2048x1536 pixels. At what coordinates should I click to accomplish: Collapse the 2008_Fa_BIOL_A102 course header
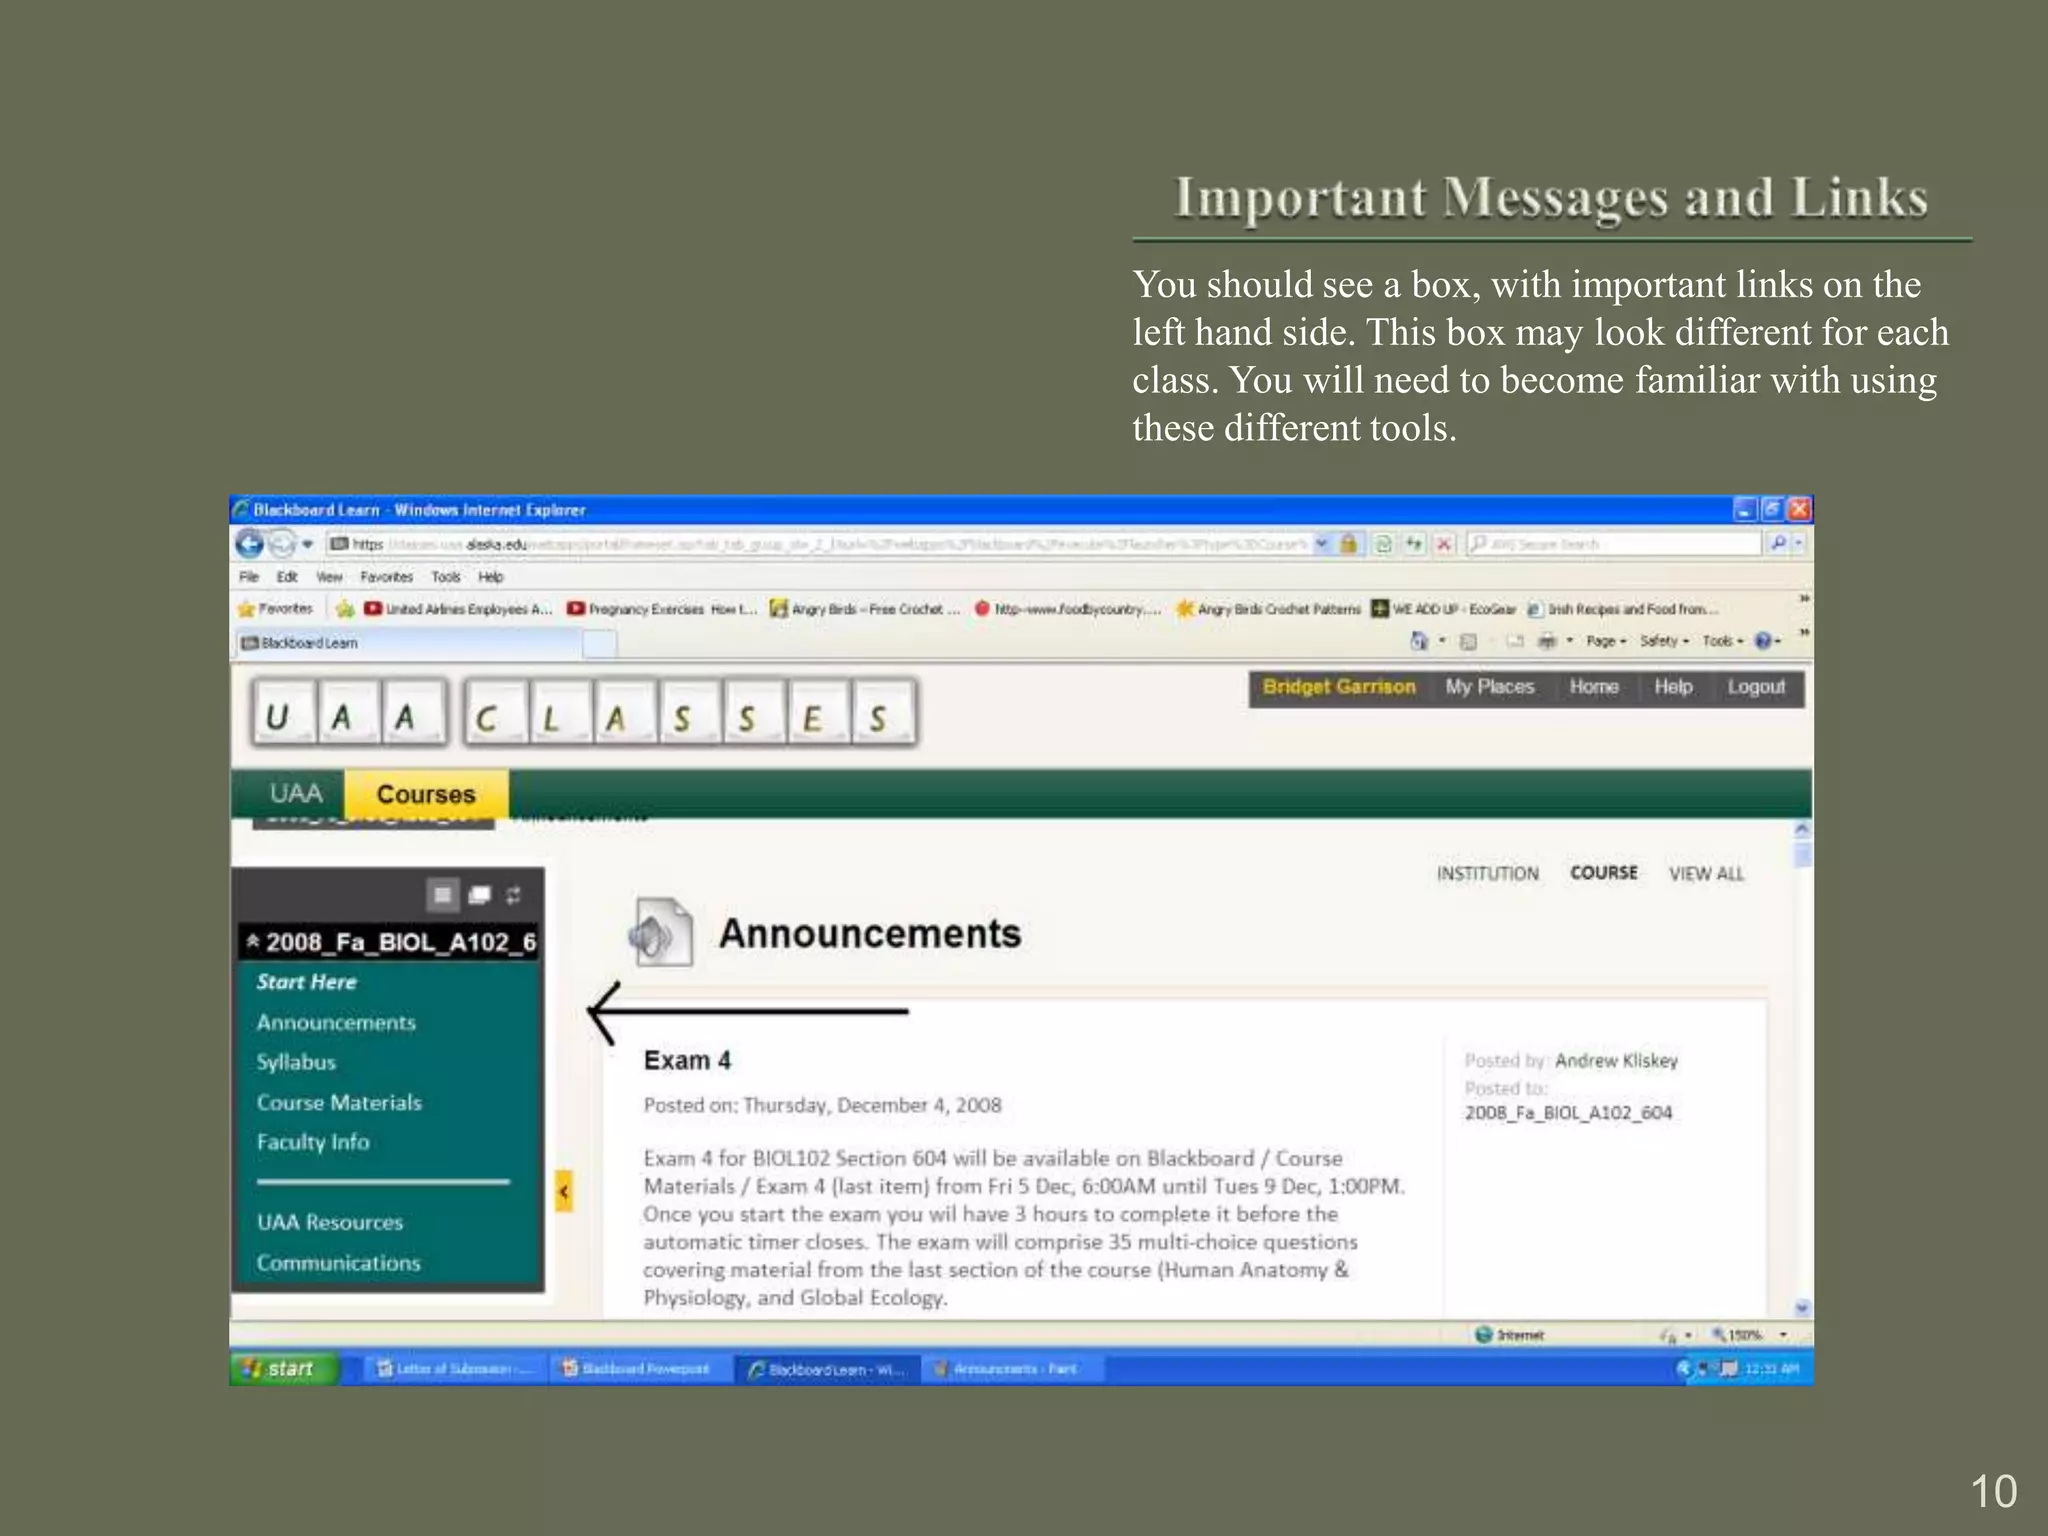[x=253, y=941]
